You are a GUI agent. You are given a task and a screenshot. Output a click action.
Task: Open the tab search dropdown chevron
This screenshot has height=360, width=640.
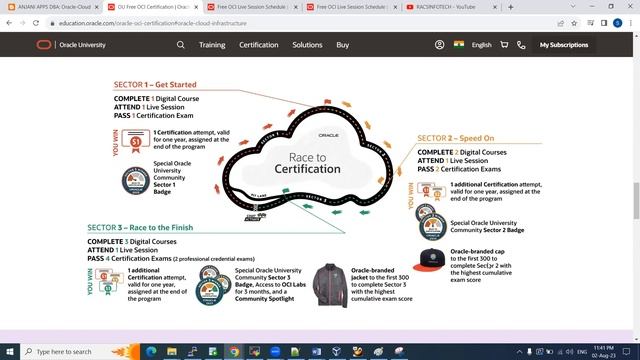pyautogui.click(x=573, y=7)
